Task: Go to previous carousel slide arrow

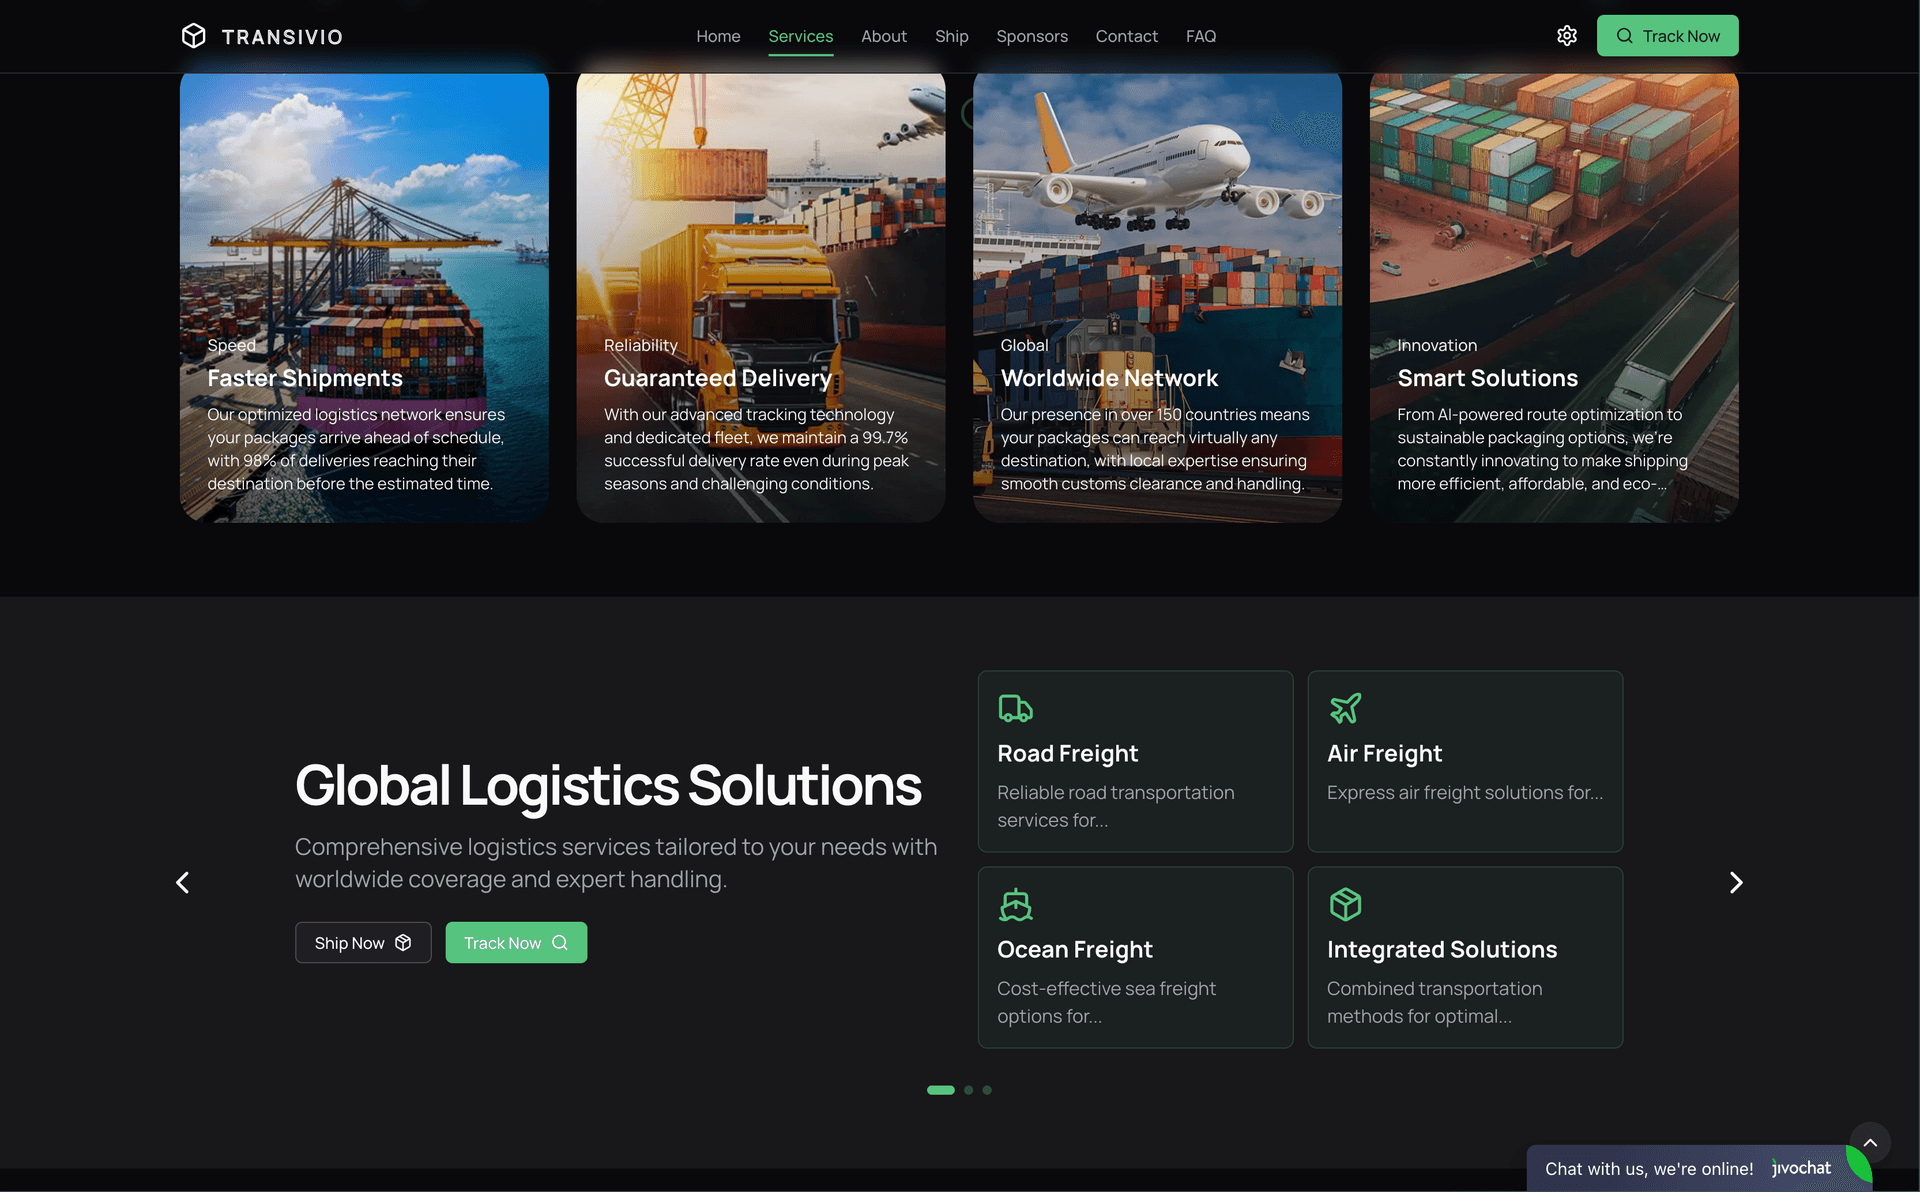Action: [182, 882]
